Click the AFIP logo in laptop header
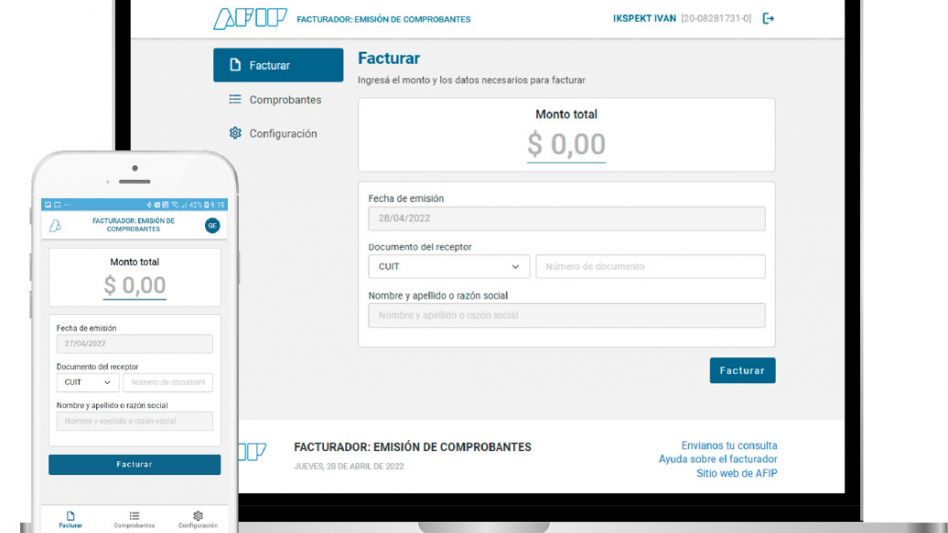 (x=250, y=19)
